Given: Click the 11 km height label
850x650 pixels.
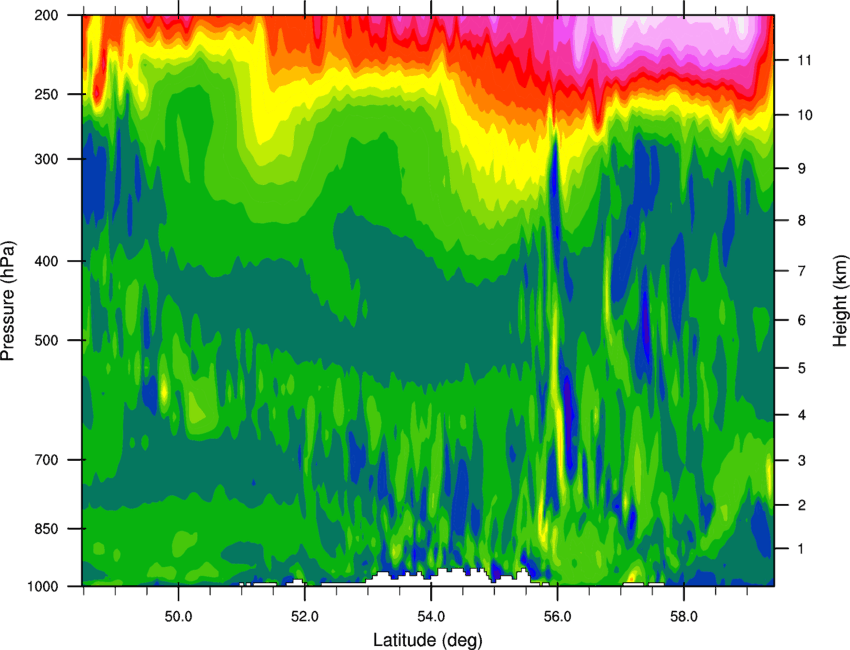Looking at the screenshot, I should tap(805, 60).
